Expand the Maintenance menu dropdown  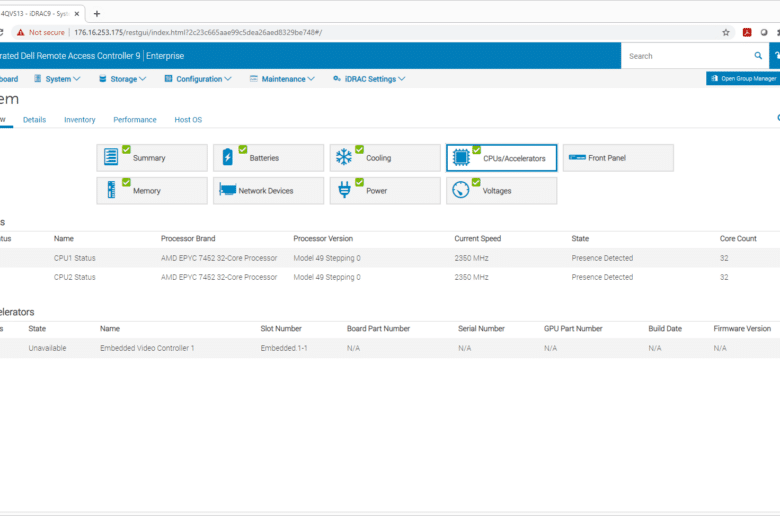pos(282,79)
